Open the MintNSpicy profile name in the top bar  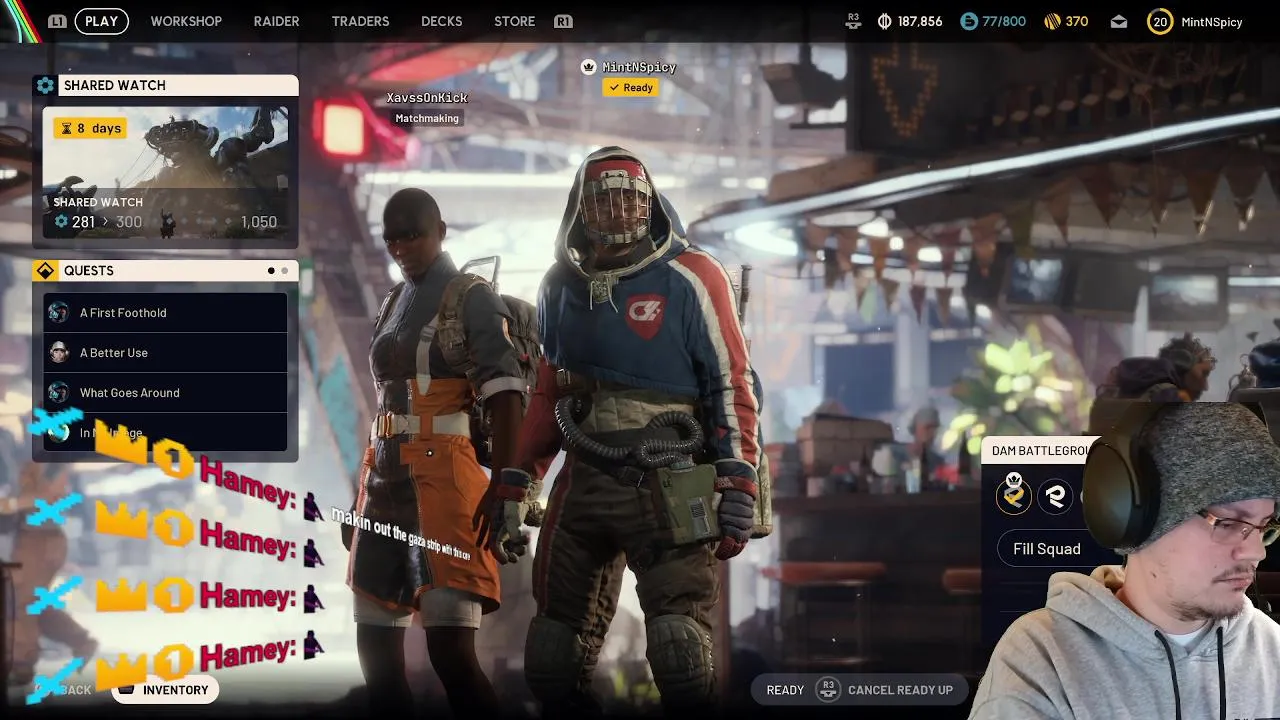click(1212, 21)
